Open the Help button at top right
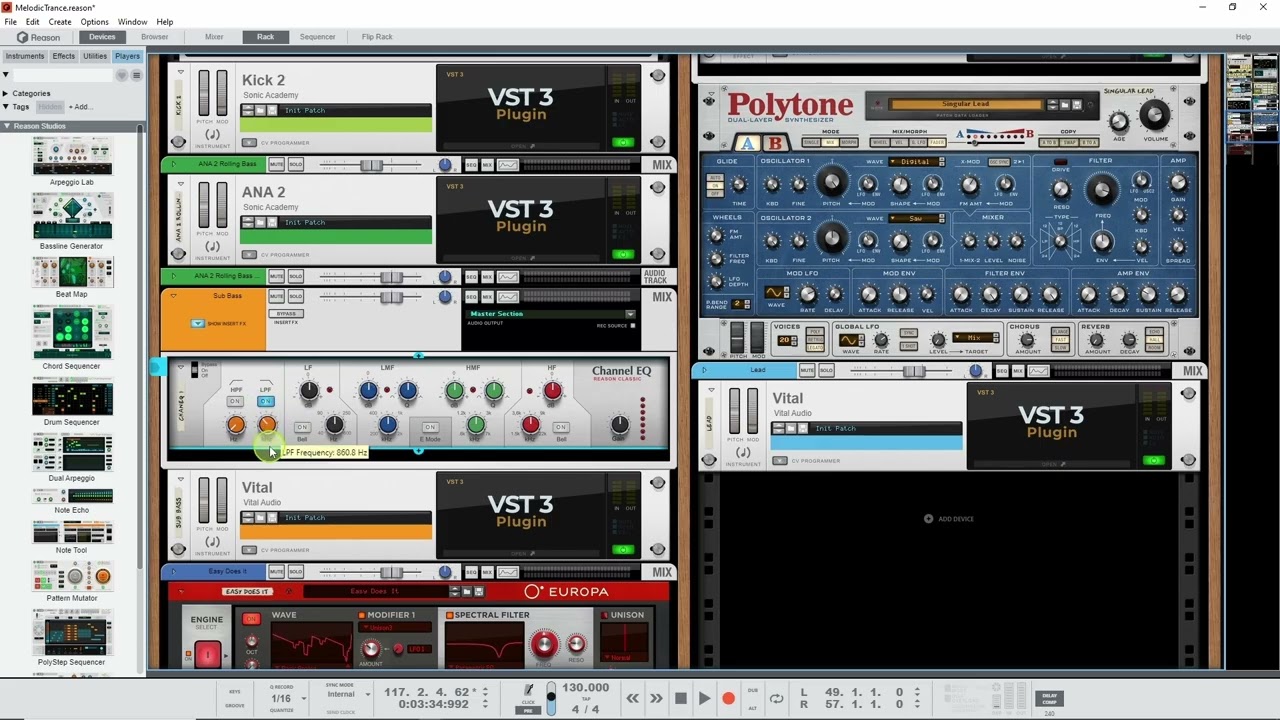Image resolution: width=1280 pixels, height=720 pixels. [x=1243, y=37]
